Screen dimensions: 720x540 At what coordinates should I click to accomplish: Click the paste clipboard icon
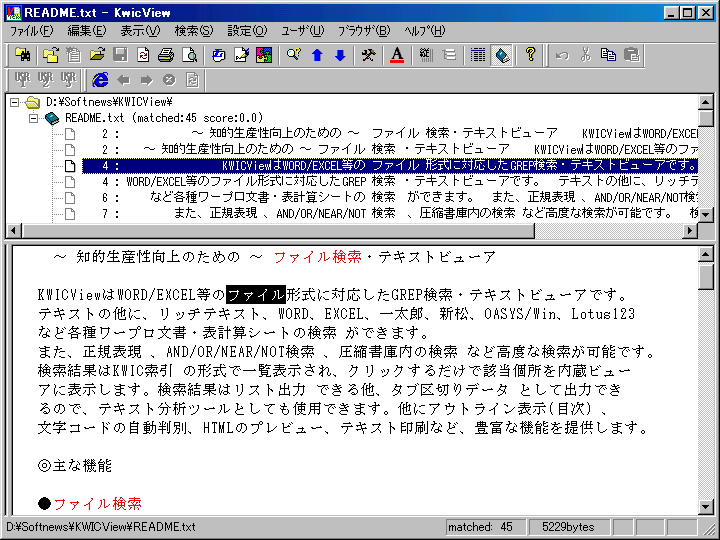(x=632, y=56)
